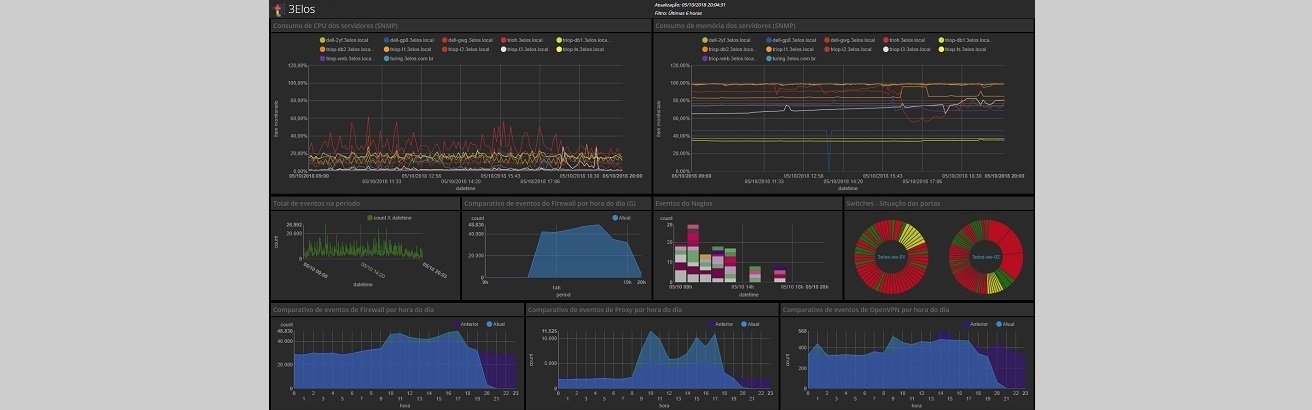This screenshot has height=410, width=1312.
Task: Click the 3elos-sw-02 donut chart center
Action: tap(985, 257)
